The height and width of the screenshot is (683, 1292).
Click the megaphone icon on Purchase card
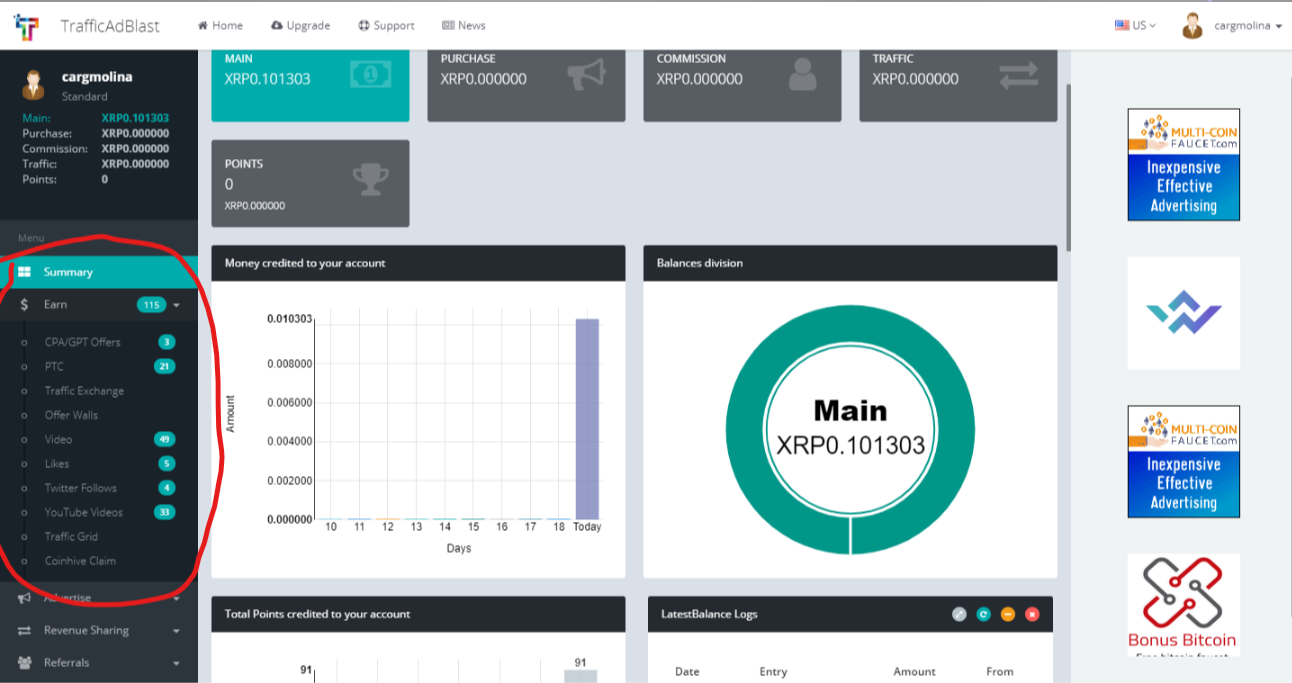pyautogui.click(x=587, y=75)
